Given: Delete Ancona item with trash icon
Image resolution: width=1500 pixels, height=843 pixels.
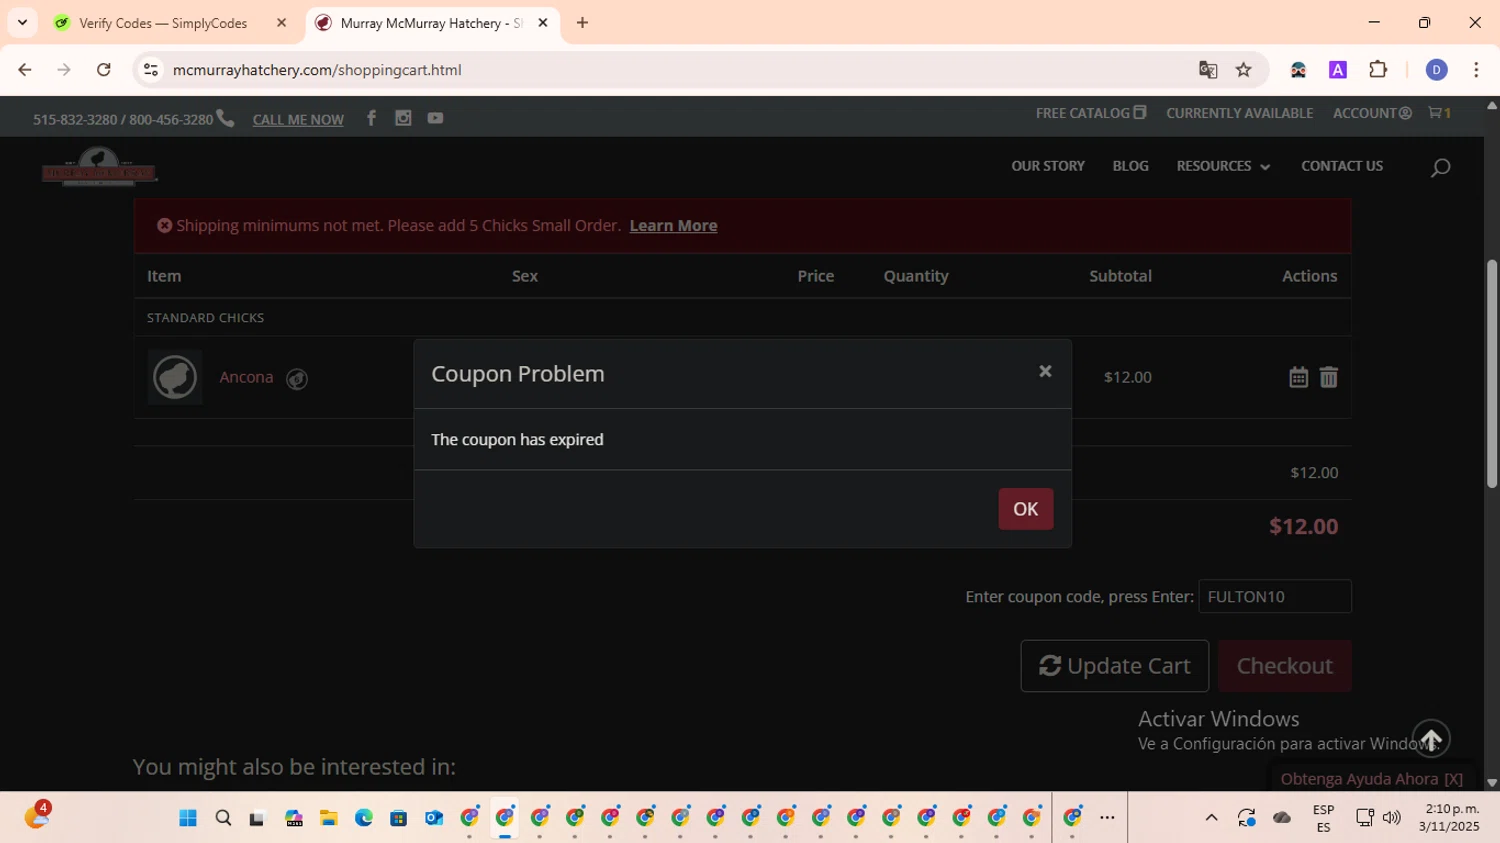Looking at the screenshot, I should click(1328, 377).
